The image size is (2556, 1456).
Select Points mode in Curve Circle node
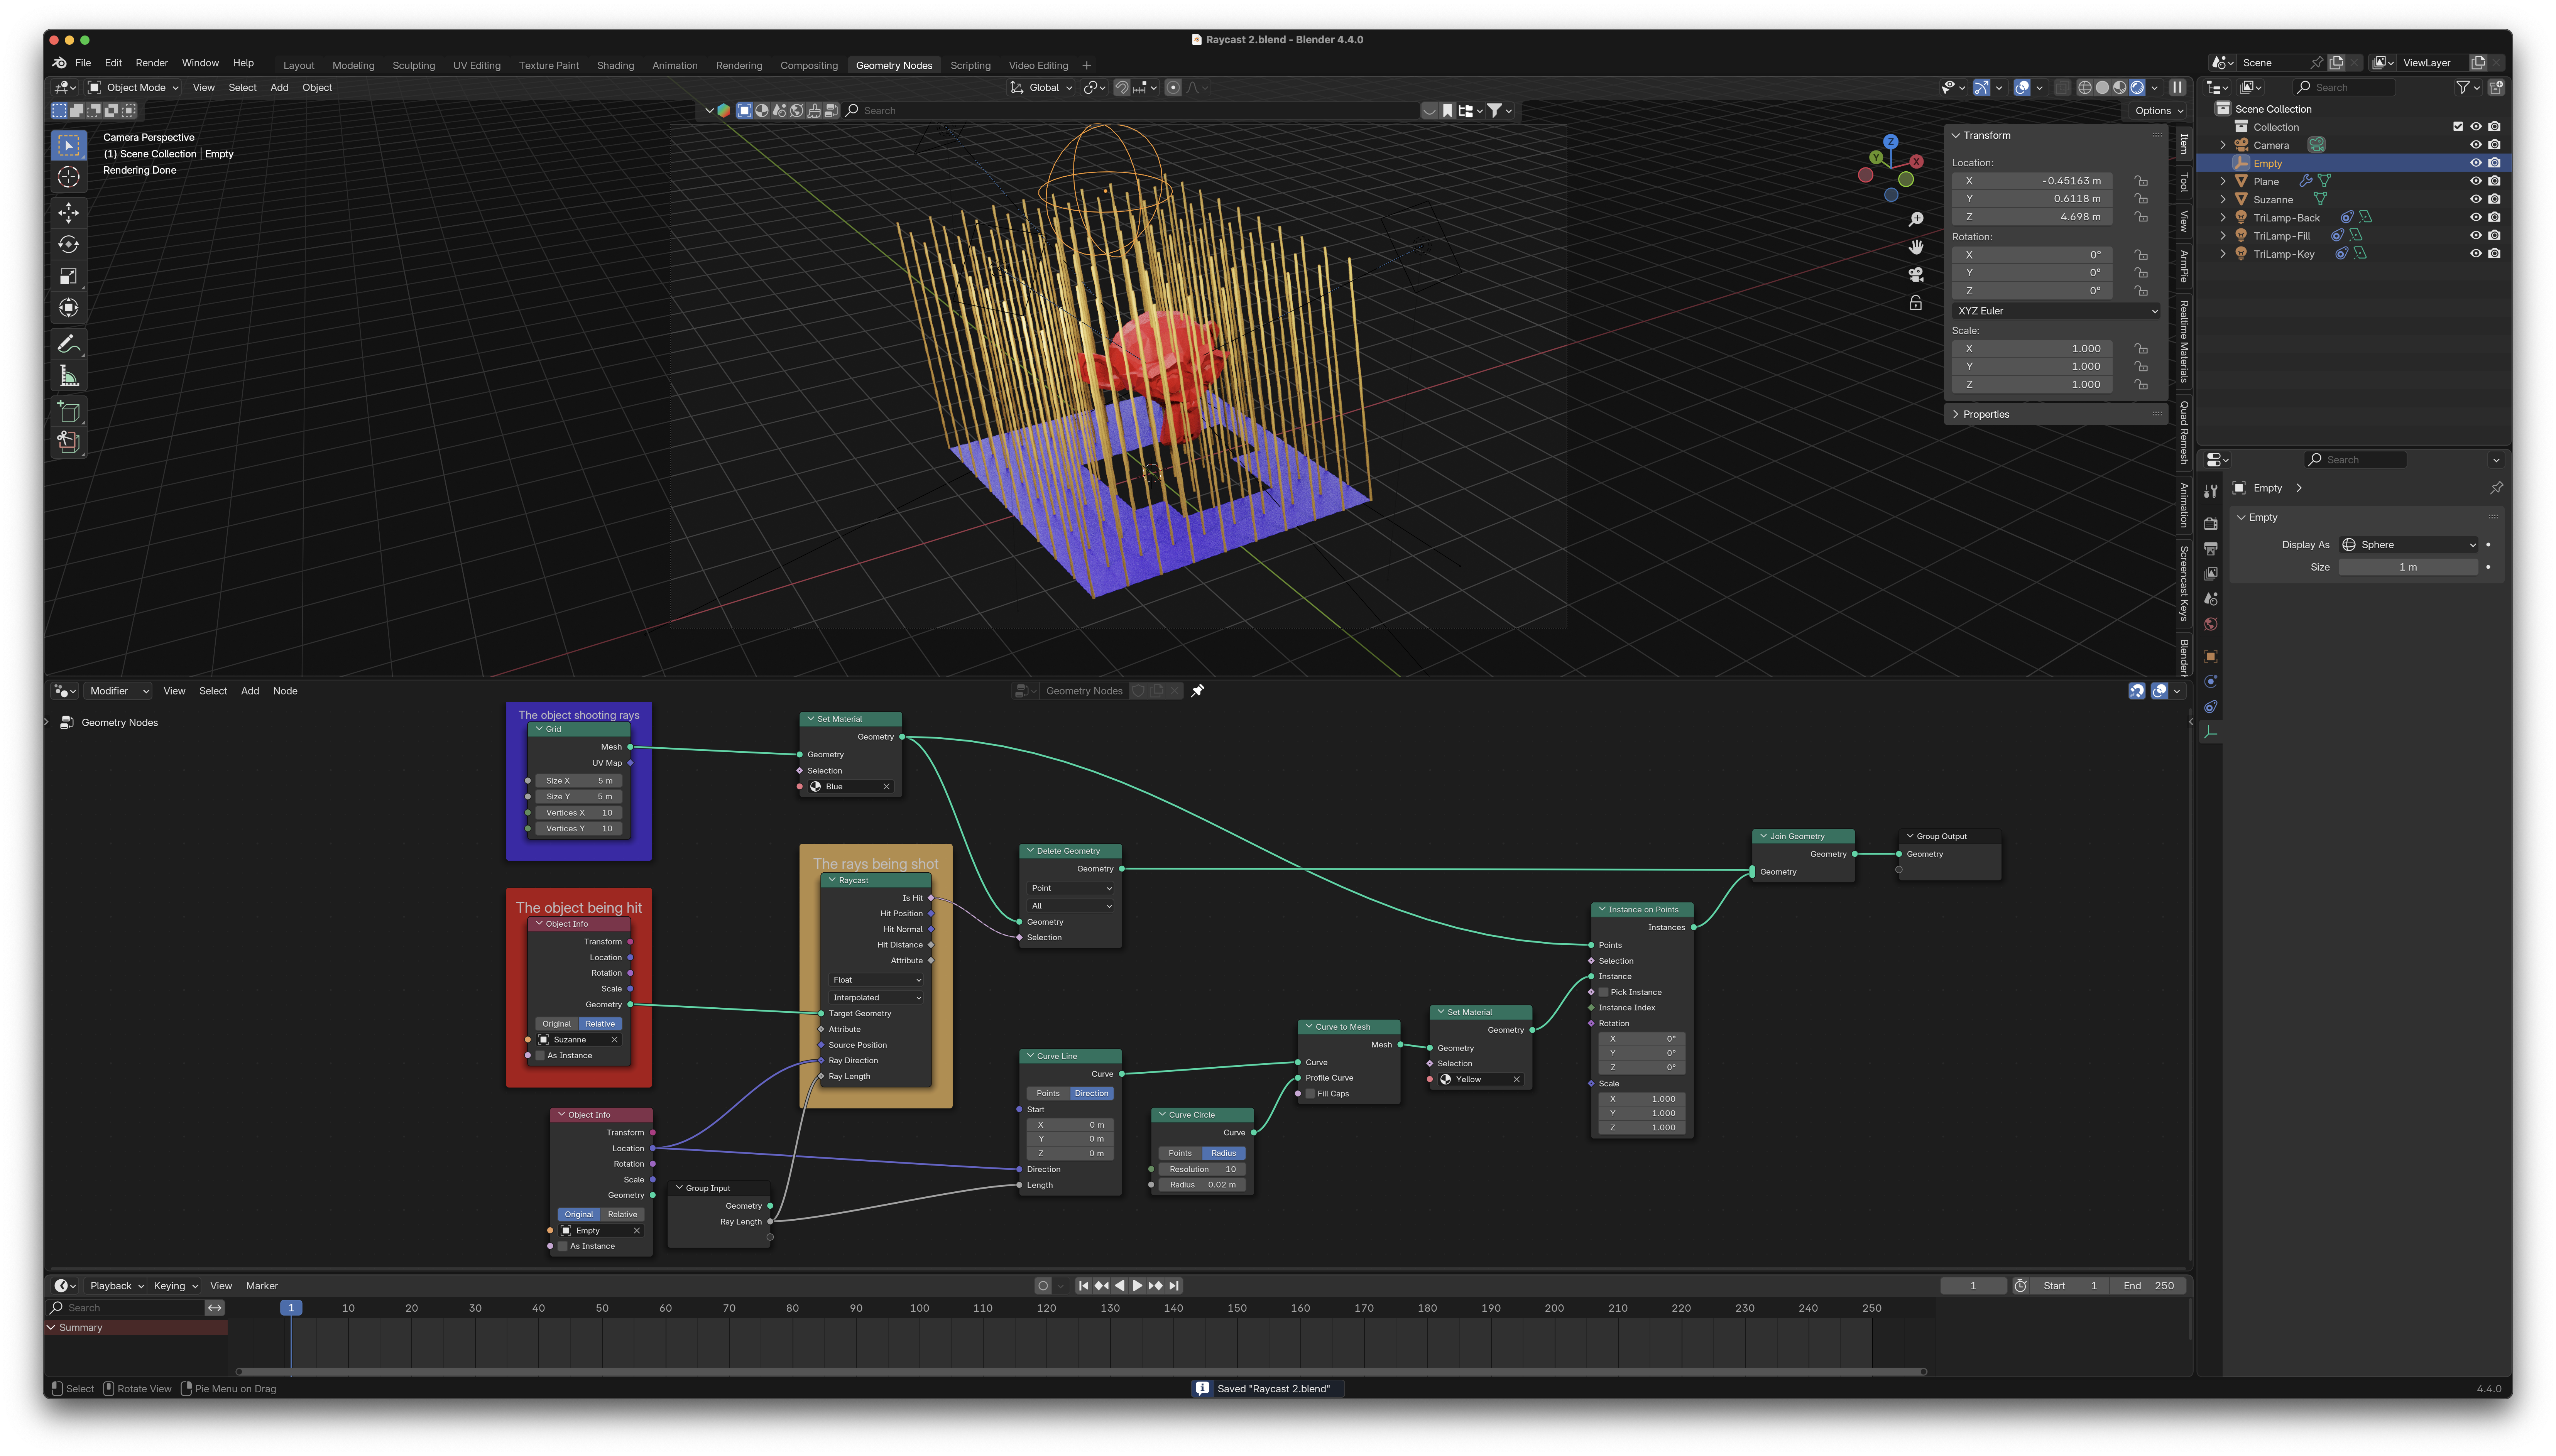click(1180, 1153)
